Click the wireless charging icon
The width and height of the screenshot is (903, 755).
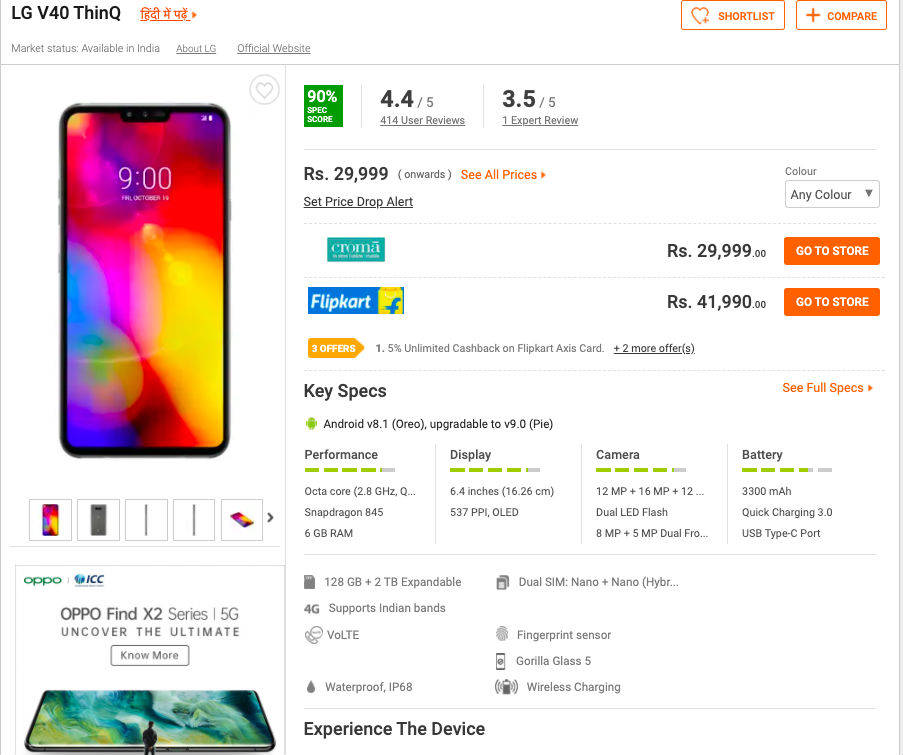[x=506, y=687]
